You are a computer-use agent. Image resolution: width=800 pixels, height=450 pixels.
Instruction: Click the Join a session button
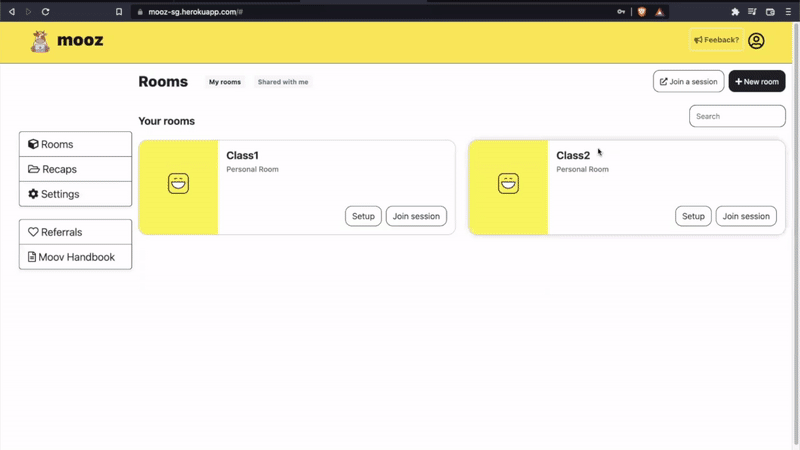click(x=688, y=82)
